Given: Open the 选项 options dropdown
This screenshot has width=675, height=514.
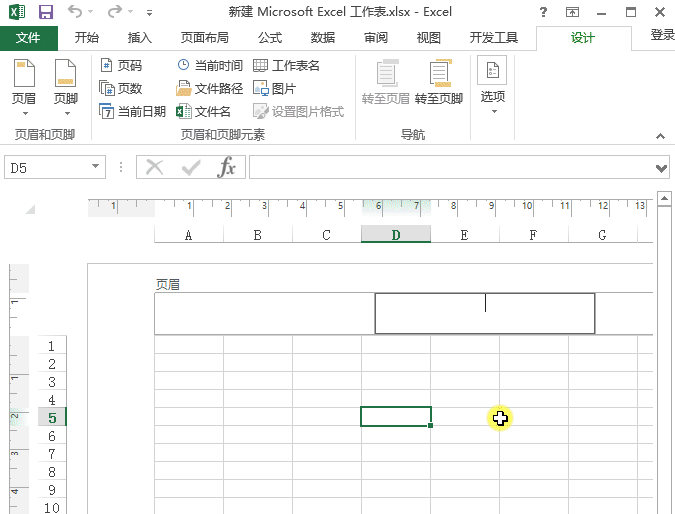Looking at the screenshot, I should [x=492, y=85].
